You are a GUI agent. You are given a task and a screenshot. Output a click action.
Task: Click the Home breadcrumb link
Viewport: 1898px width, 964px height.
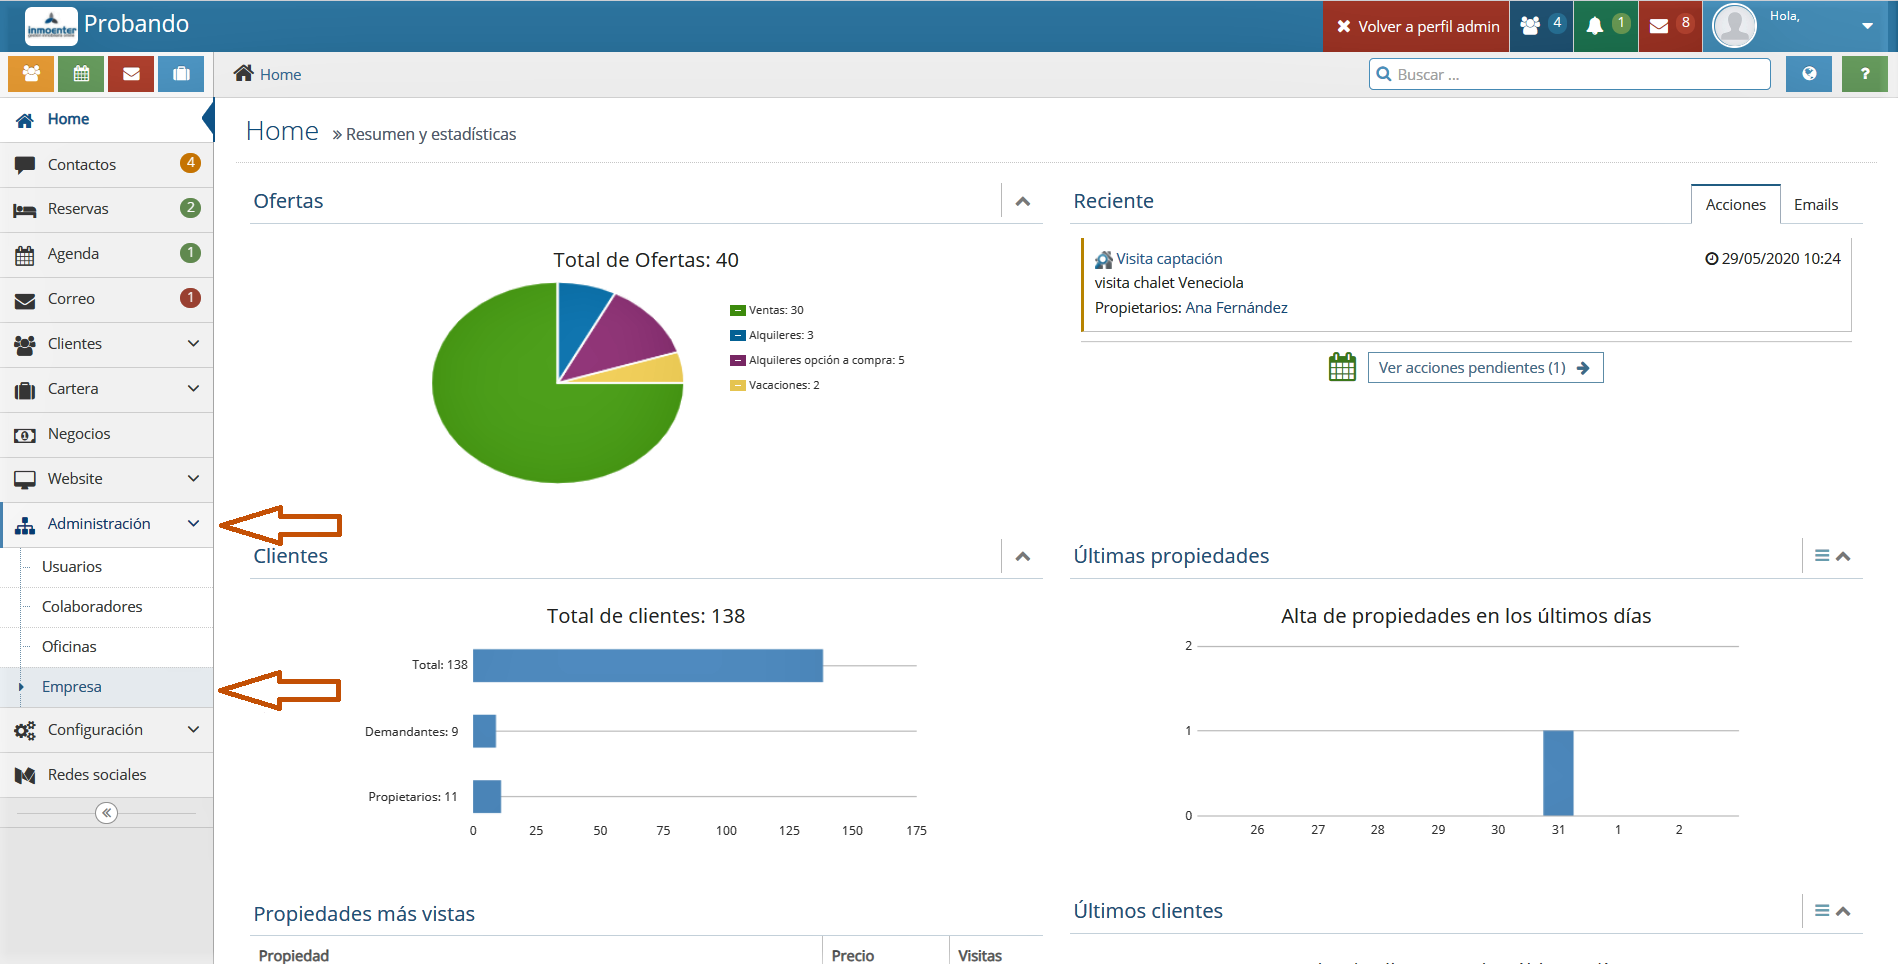[x=280, y=74]
